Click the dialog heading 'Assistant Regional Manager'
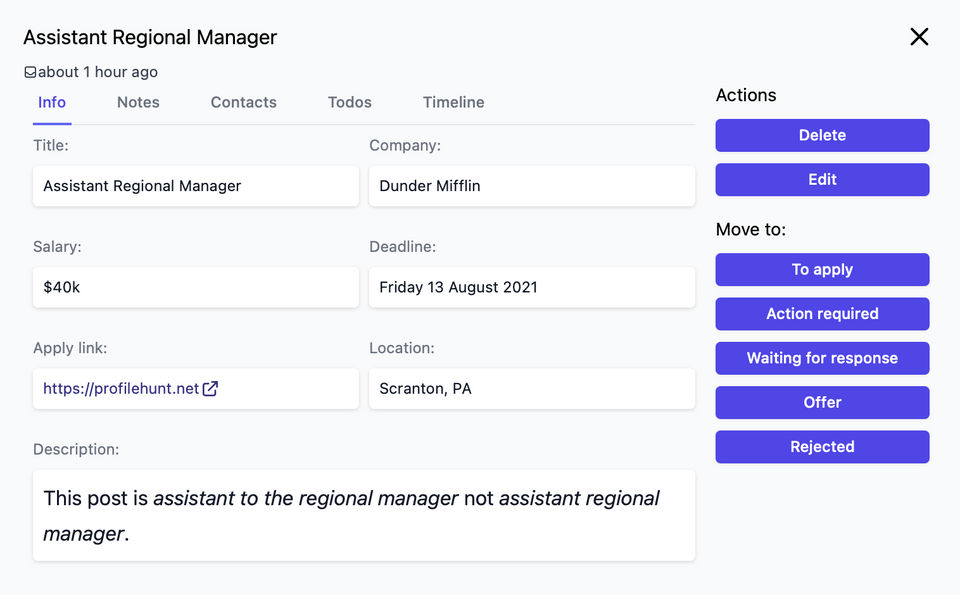Image resolution: width=960 pixels, height=595 pixels. pos(150,37)
